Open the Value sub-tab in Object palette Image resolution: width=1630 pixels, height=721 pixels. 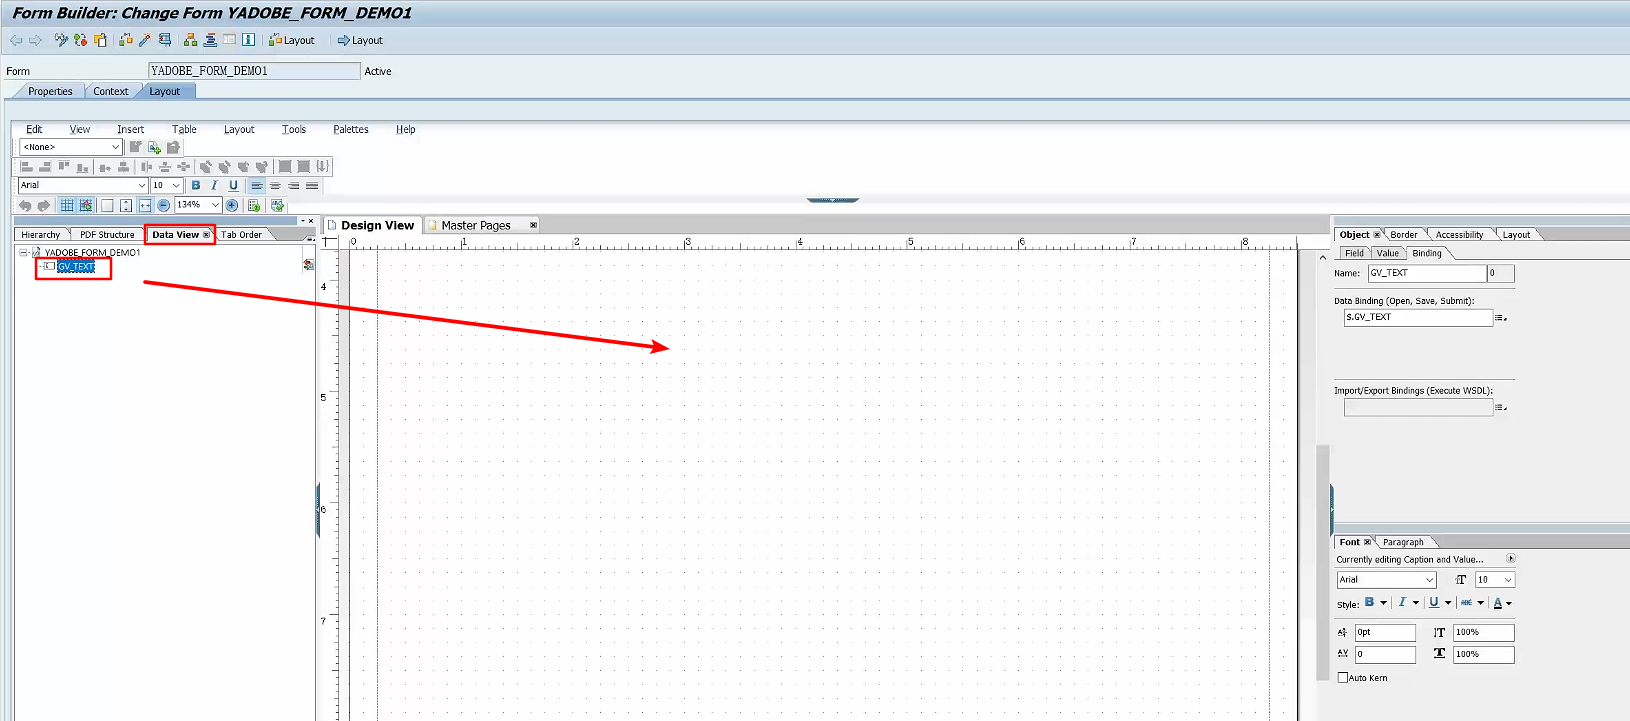pyautogui.click(x=1387, y=253)
